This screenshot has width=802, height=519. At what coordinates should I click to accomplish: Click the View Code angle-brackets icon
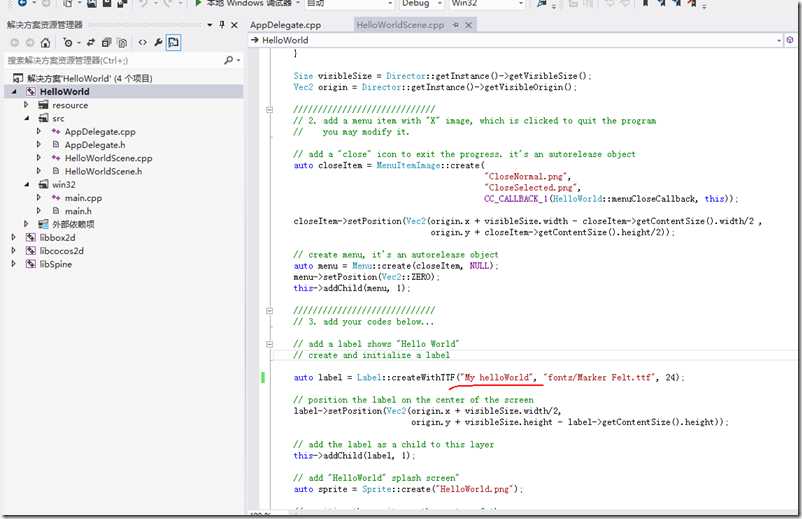click(143, 42)
